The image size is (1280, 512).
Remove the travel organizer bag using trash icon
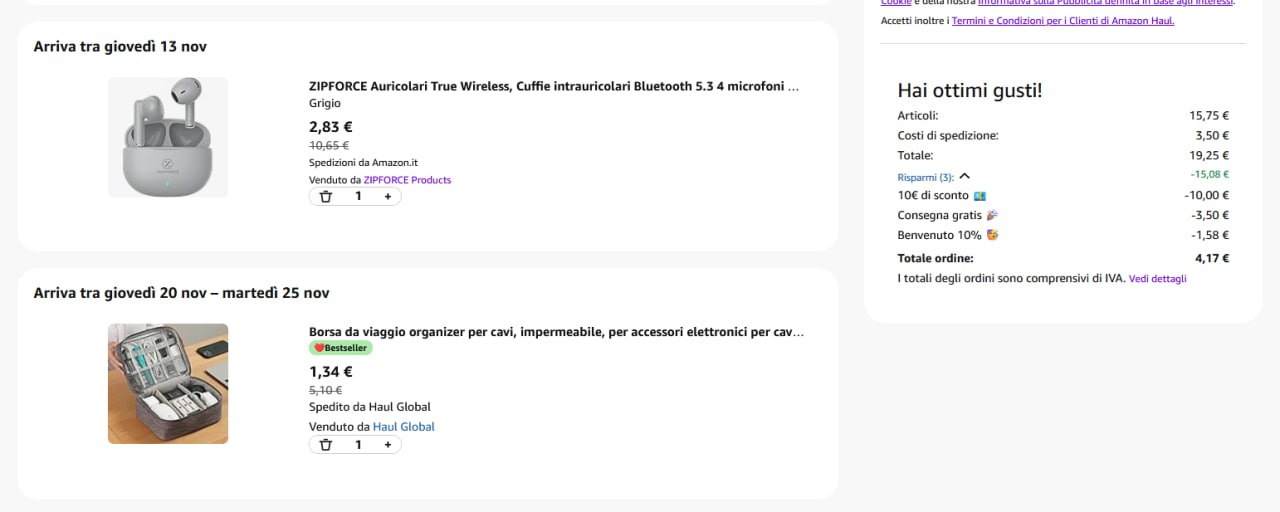point(325,445)
